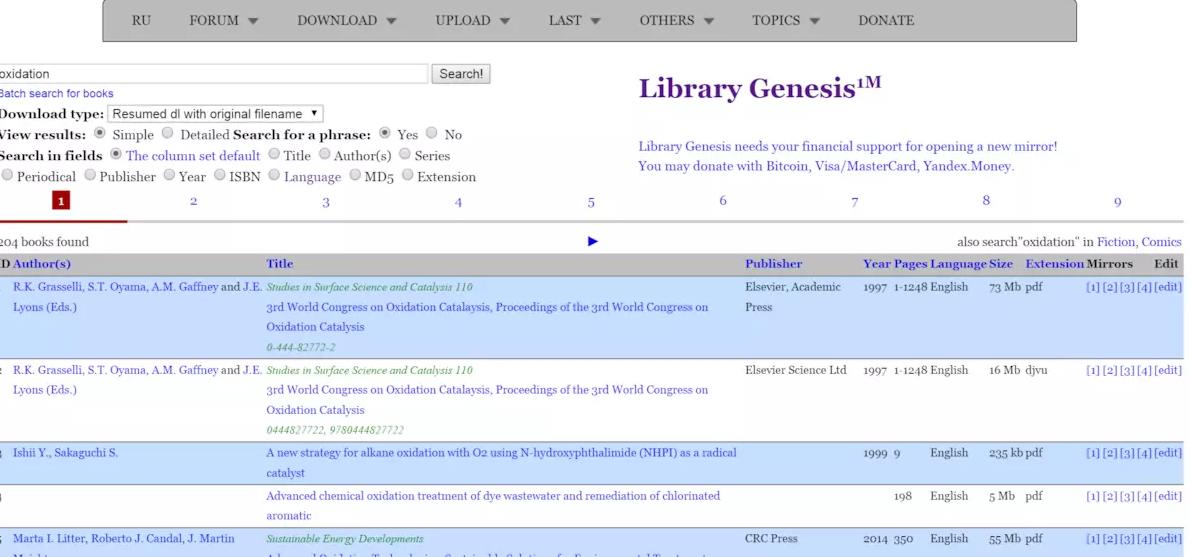Expand the FORUM menu

224,20
